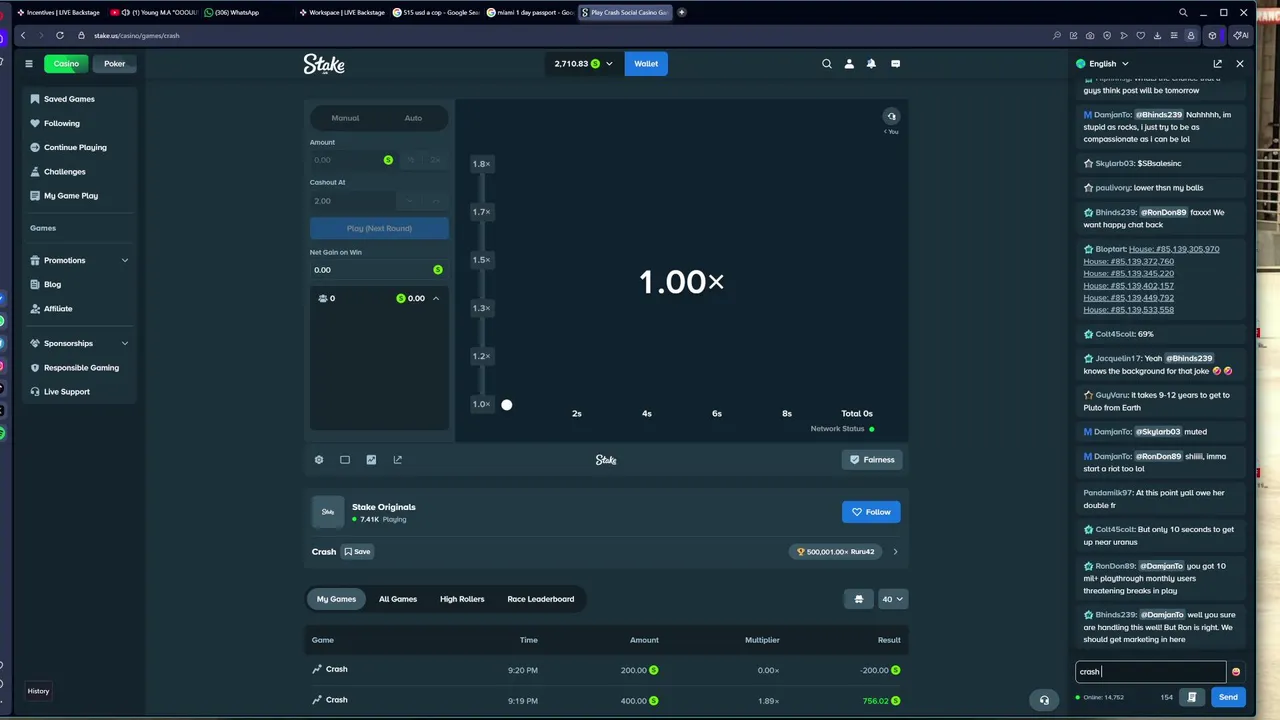The height and width of the screenshot is (720, 1280).
Task: Follow Stake Originals
Action: point(871,512)
